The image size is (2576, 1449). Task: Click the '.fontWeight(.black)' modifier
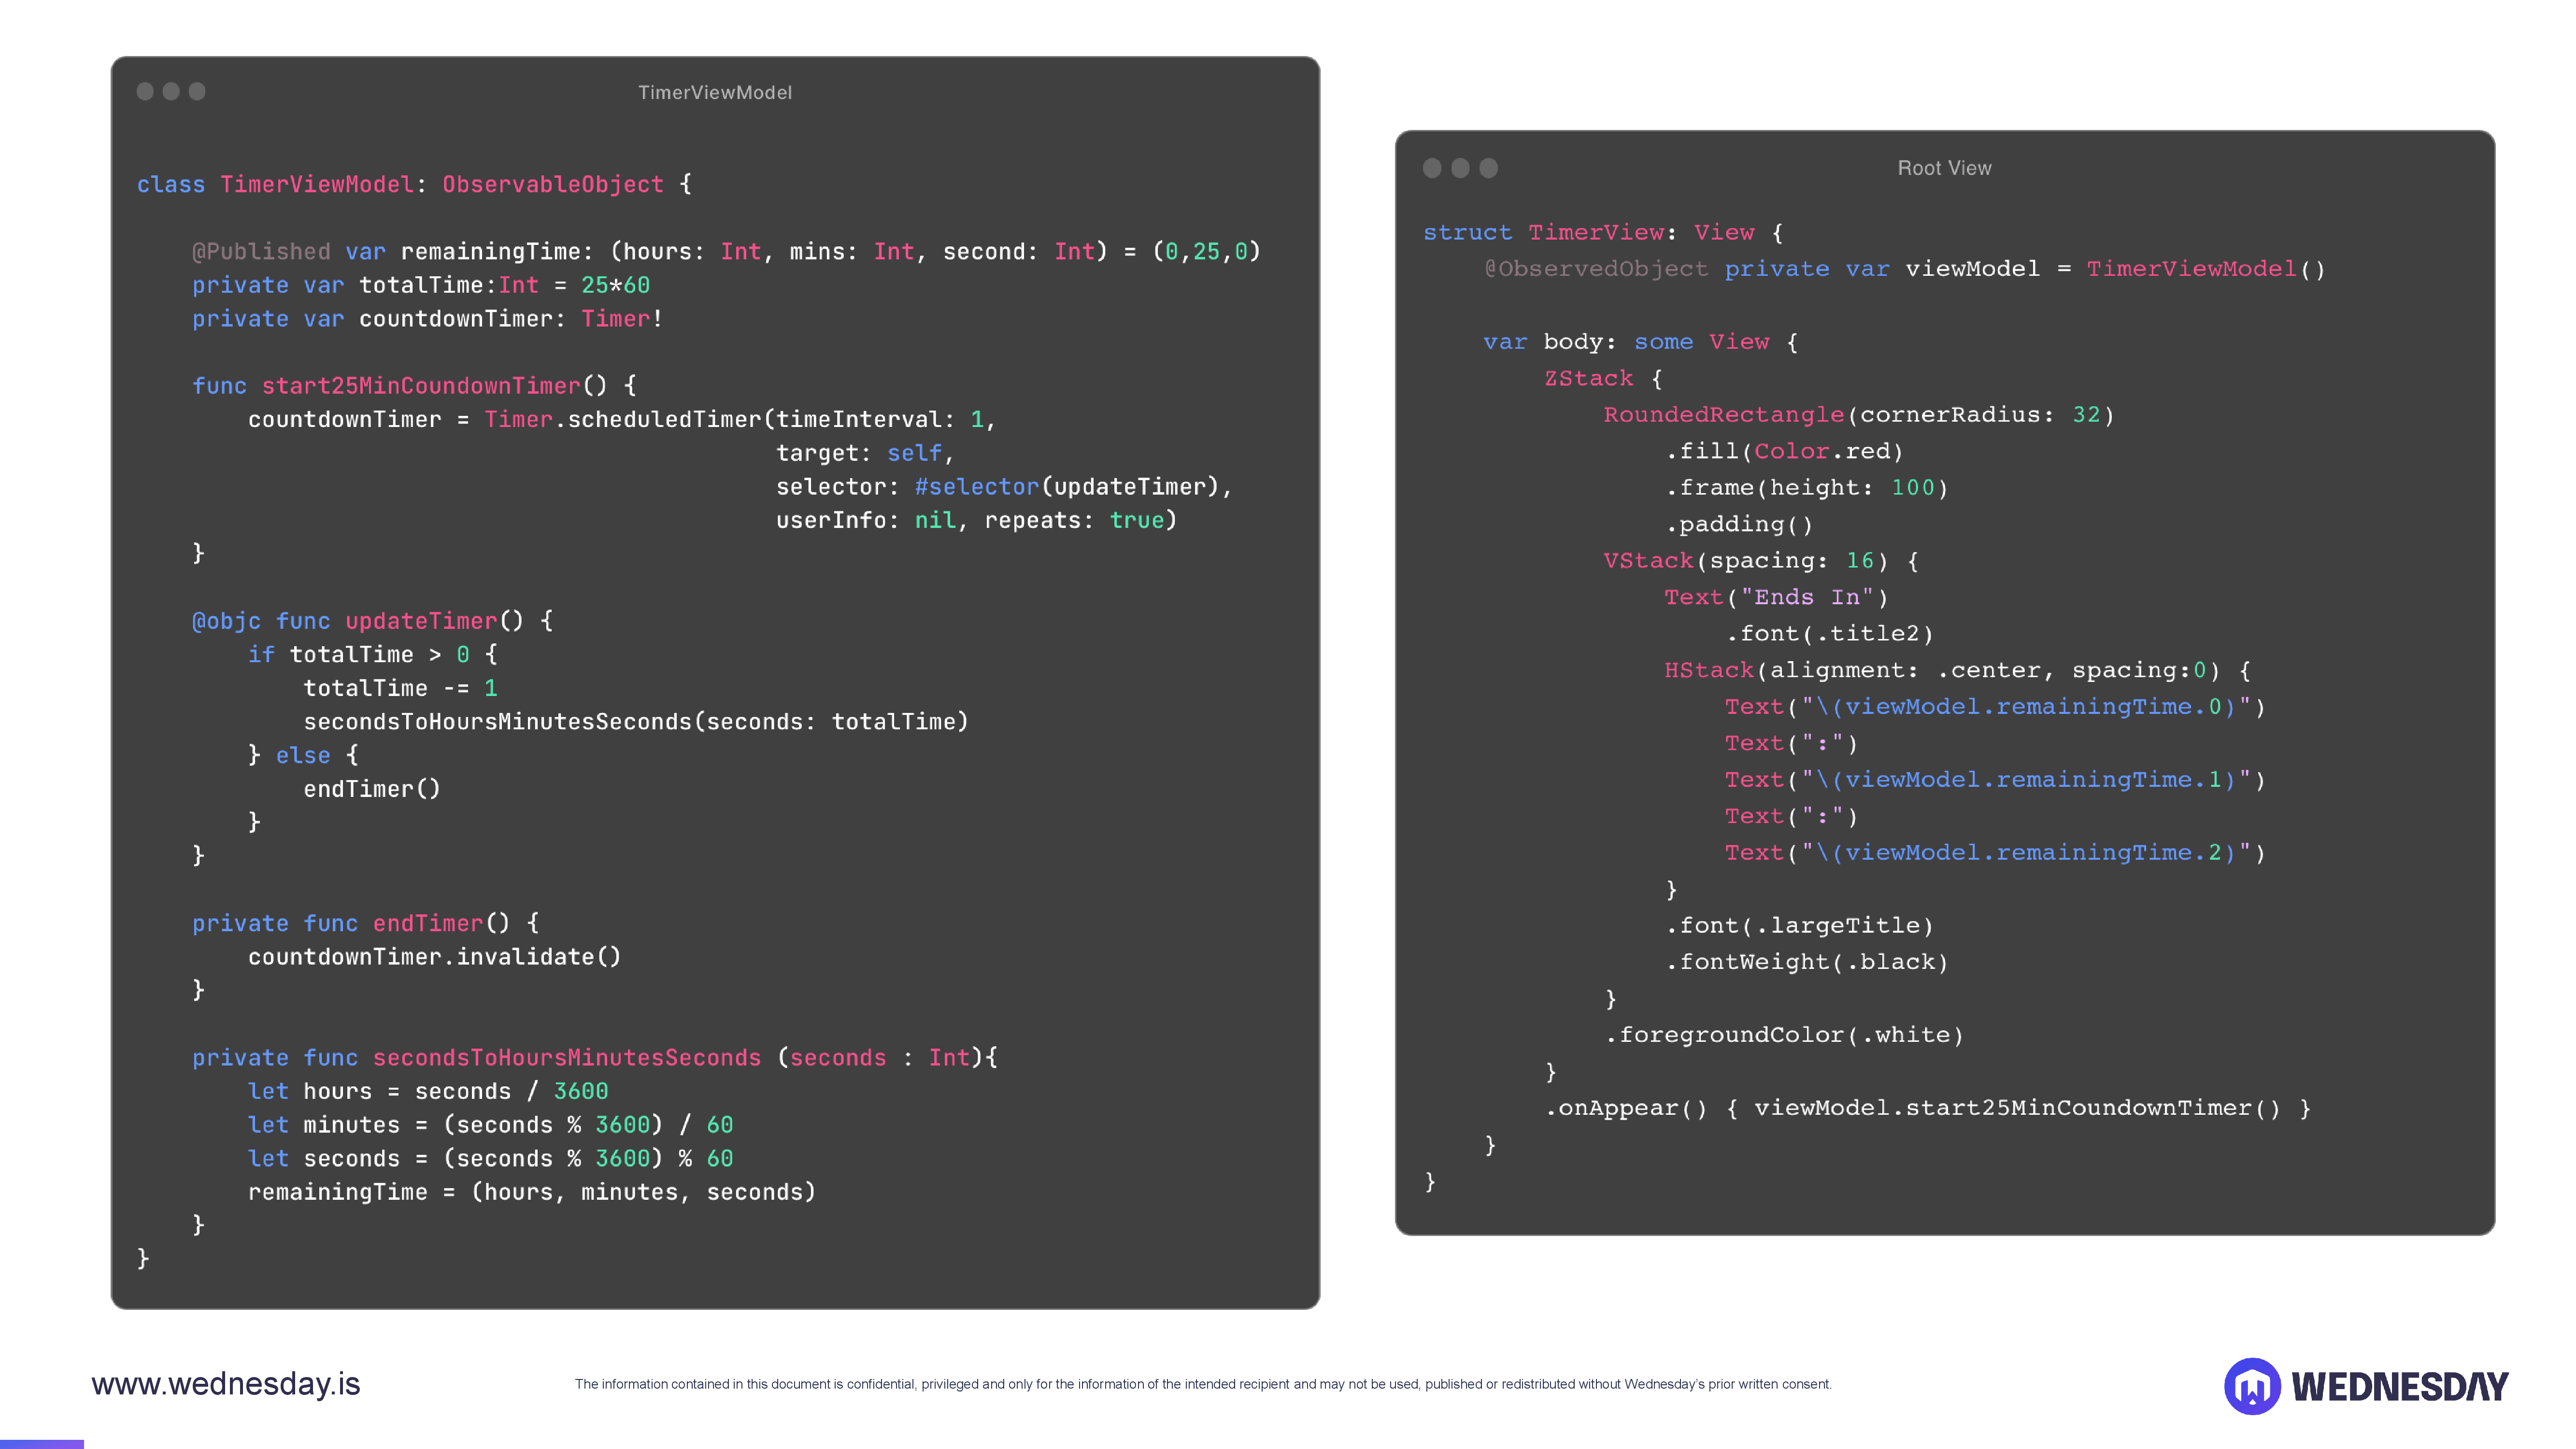[1807, 963]
